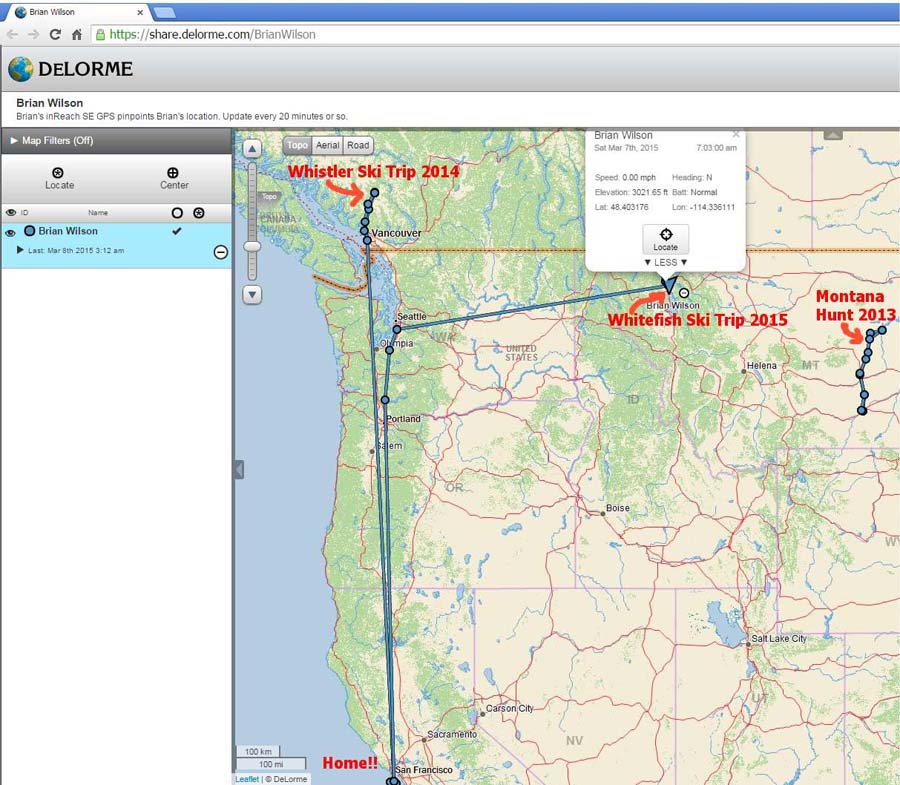Zoom out with the map down arrow
This screenshot has width=900, height=785.
click(x=252, y=294)
